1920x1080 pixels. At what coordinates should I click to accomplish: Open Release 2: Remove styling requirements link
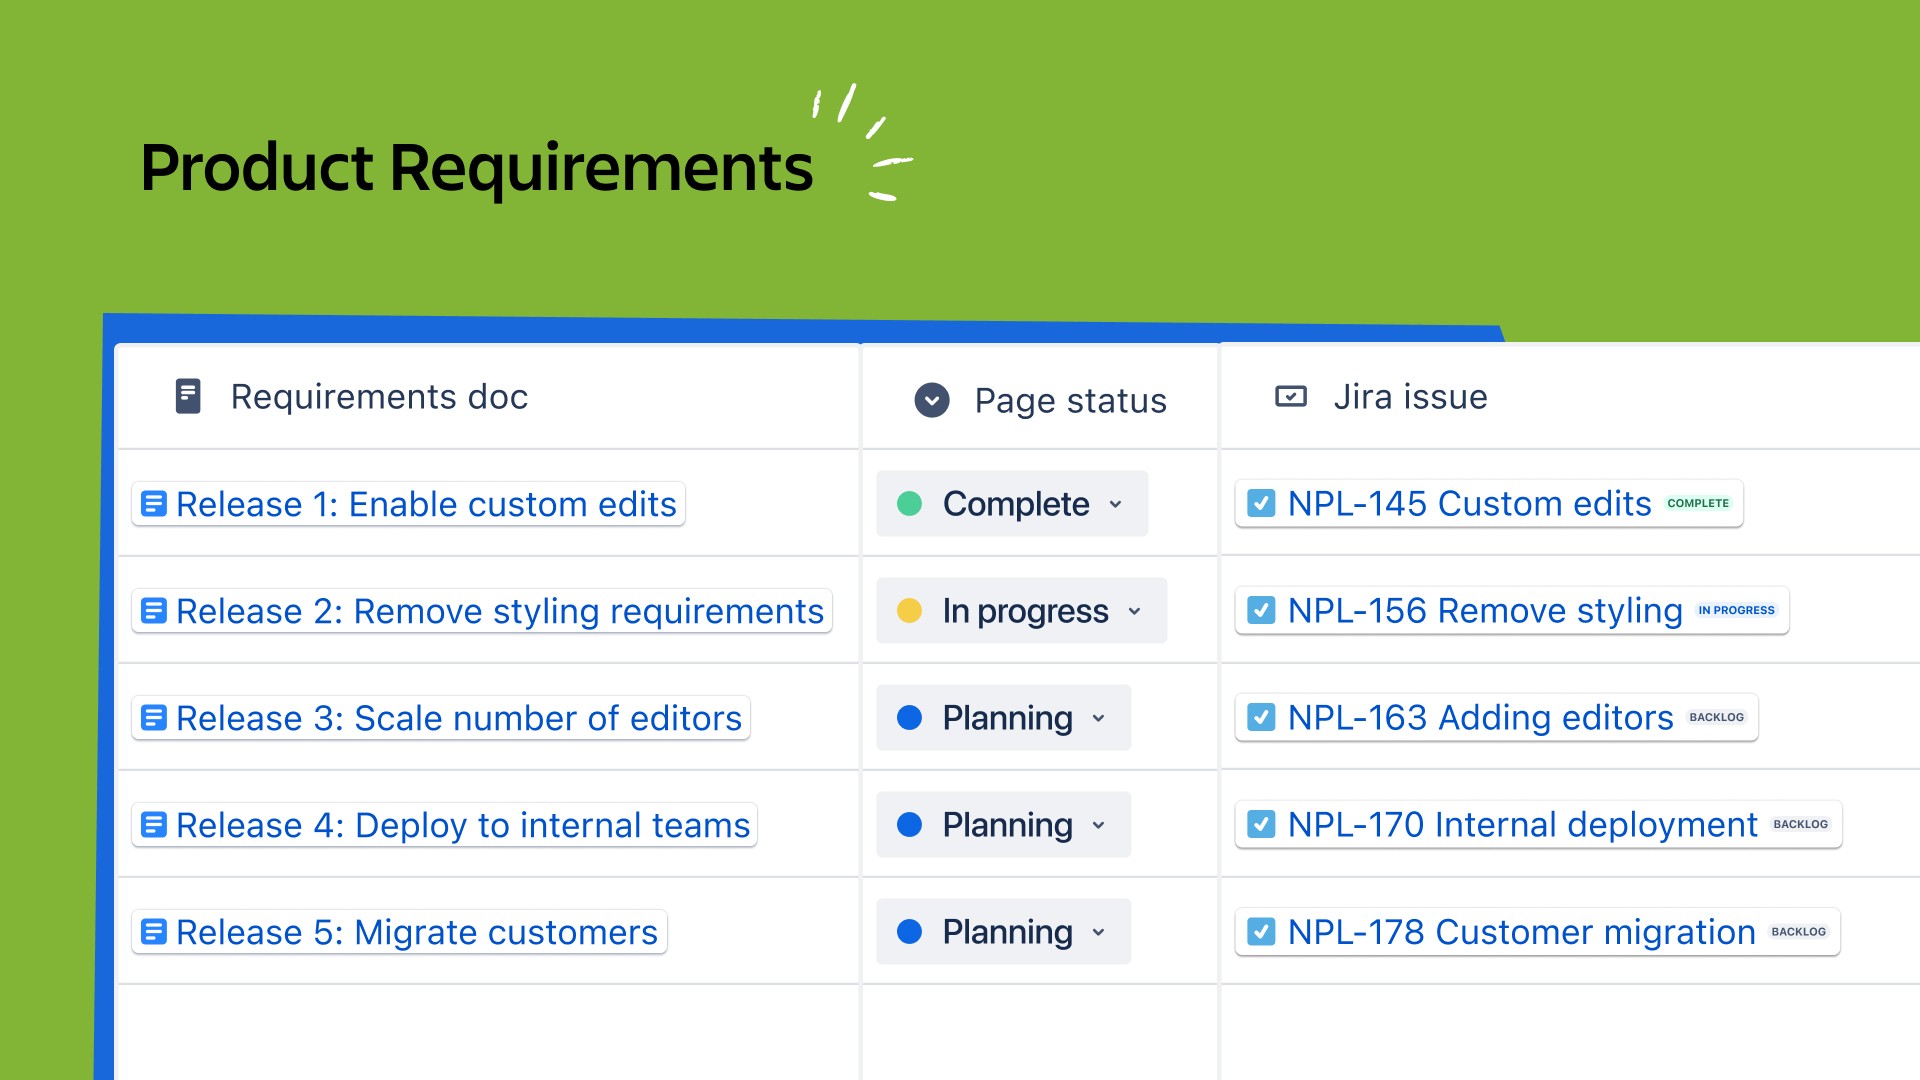(x=499, y=611)
